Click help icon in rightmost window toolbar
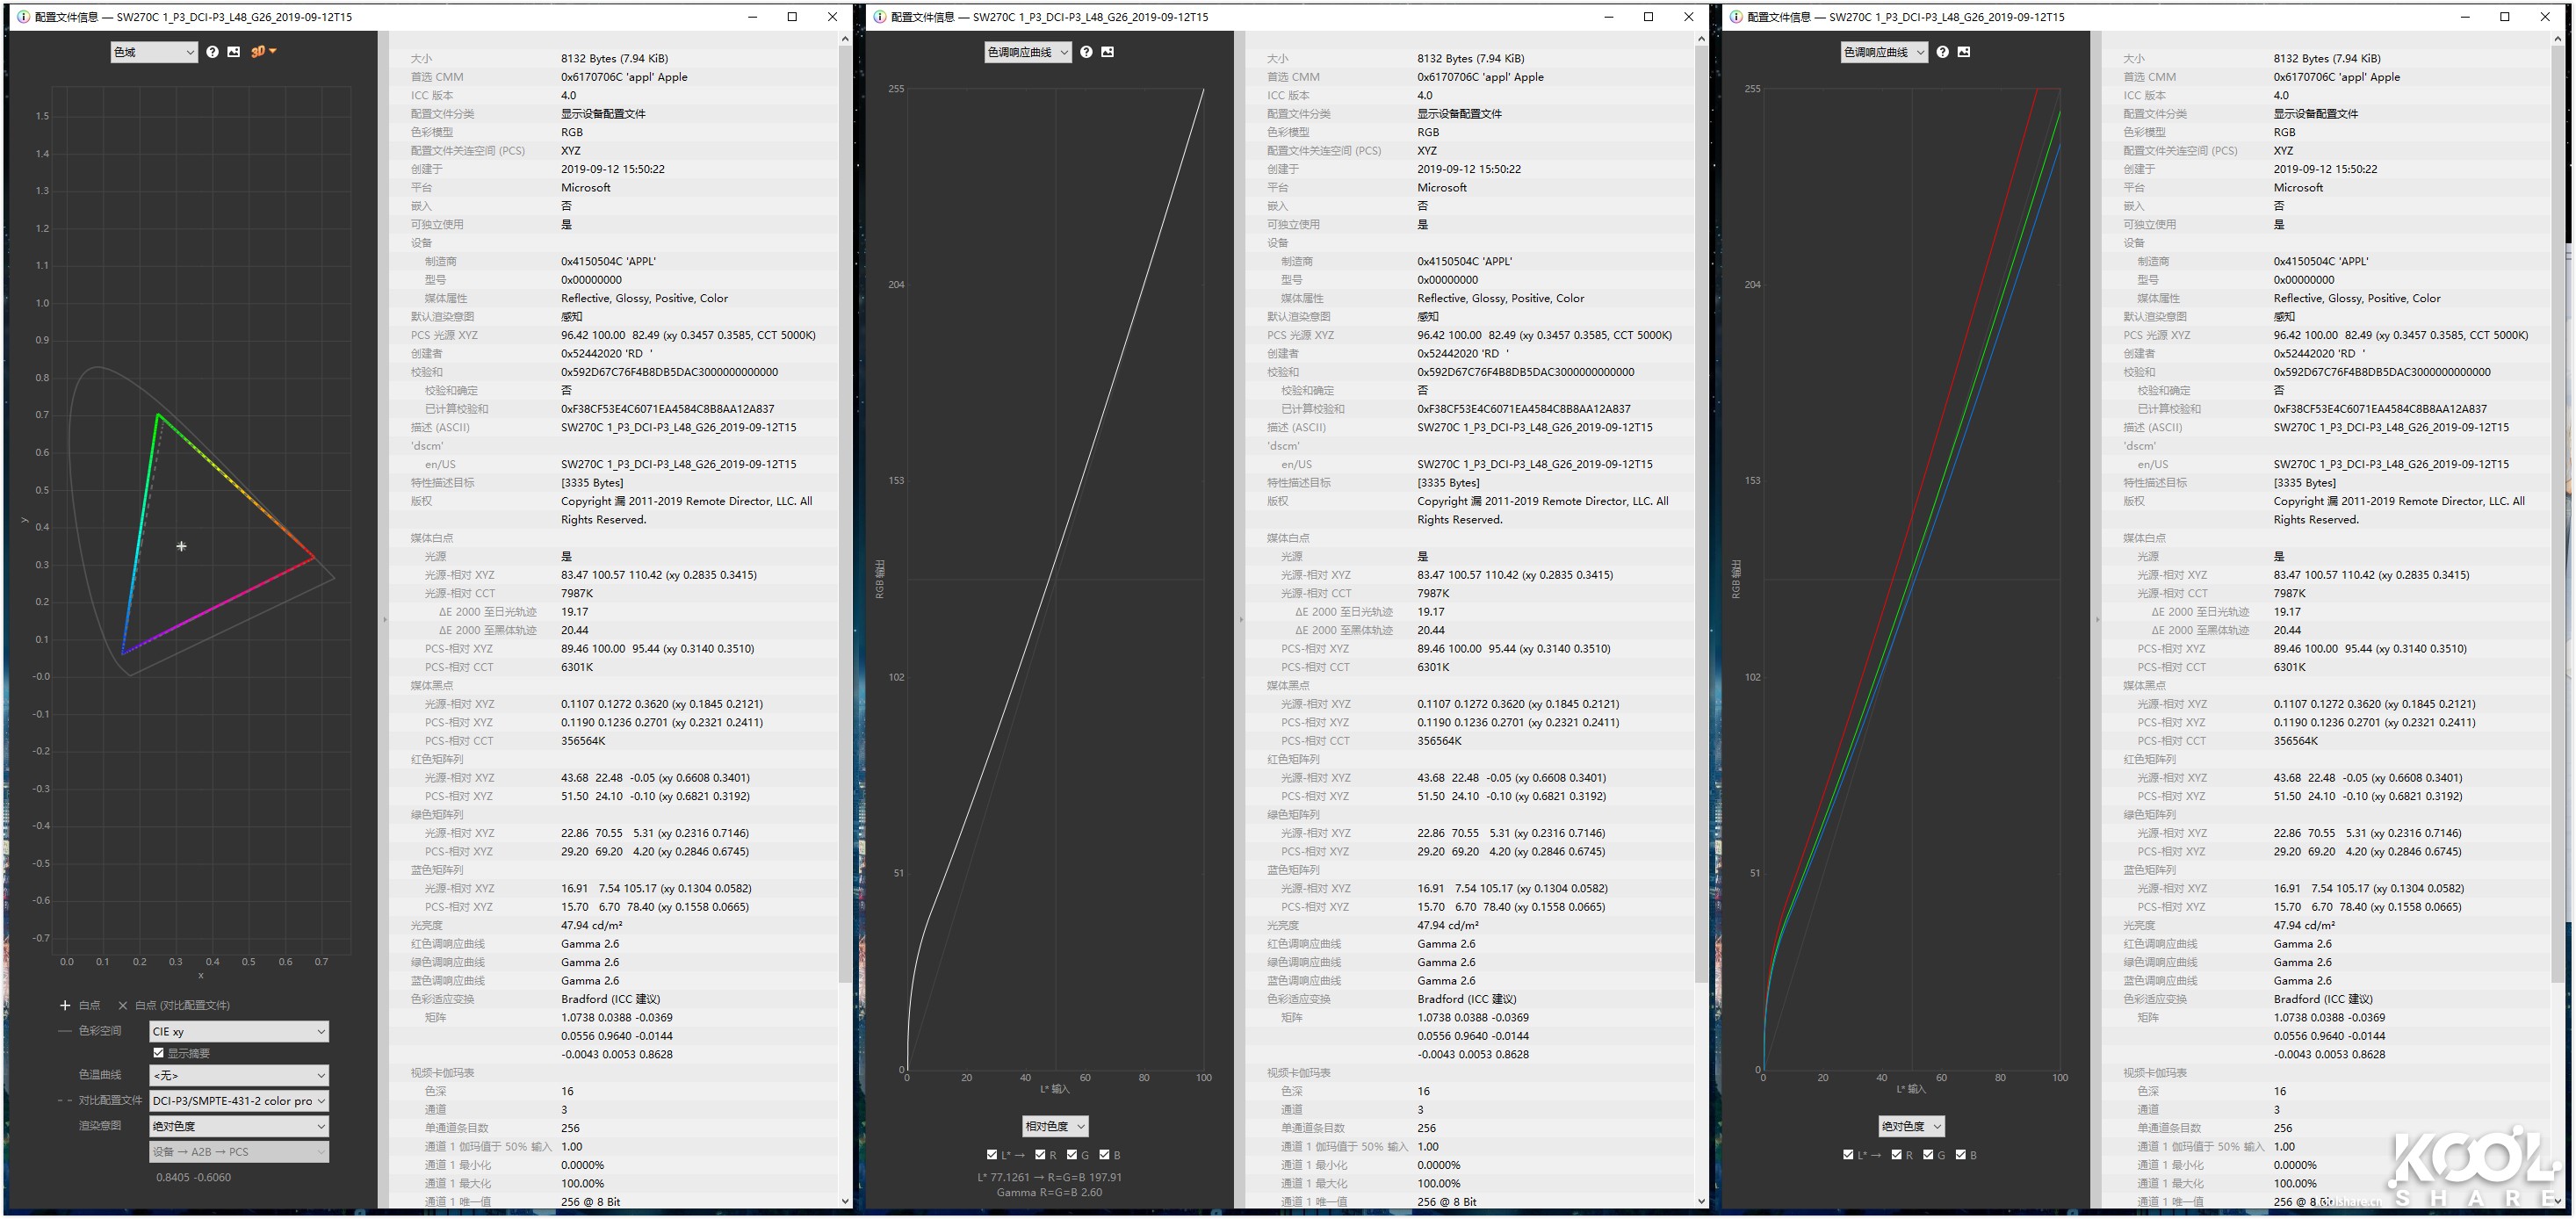Image resolution: width=2576 pixels, height=1219 pixels. (x=1942, y=52)
